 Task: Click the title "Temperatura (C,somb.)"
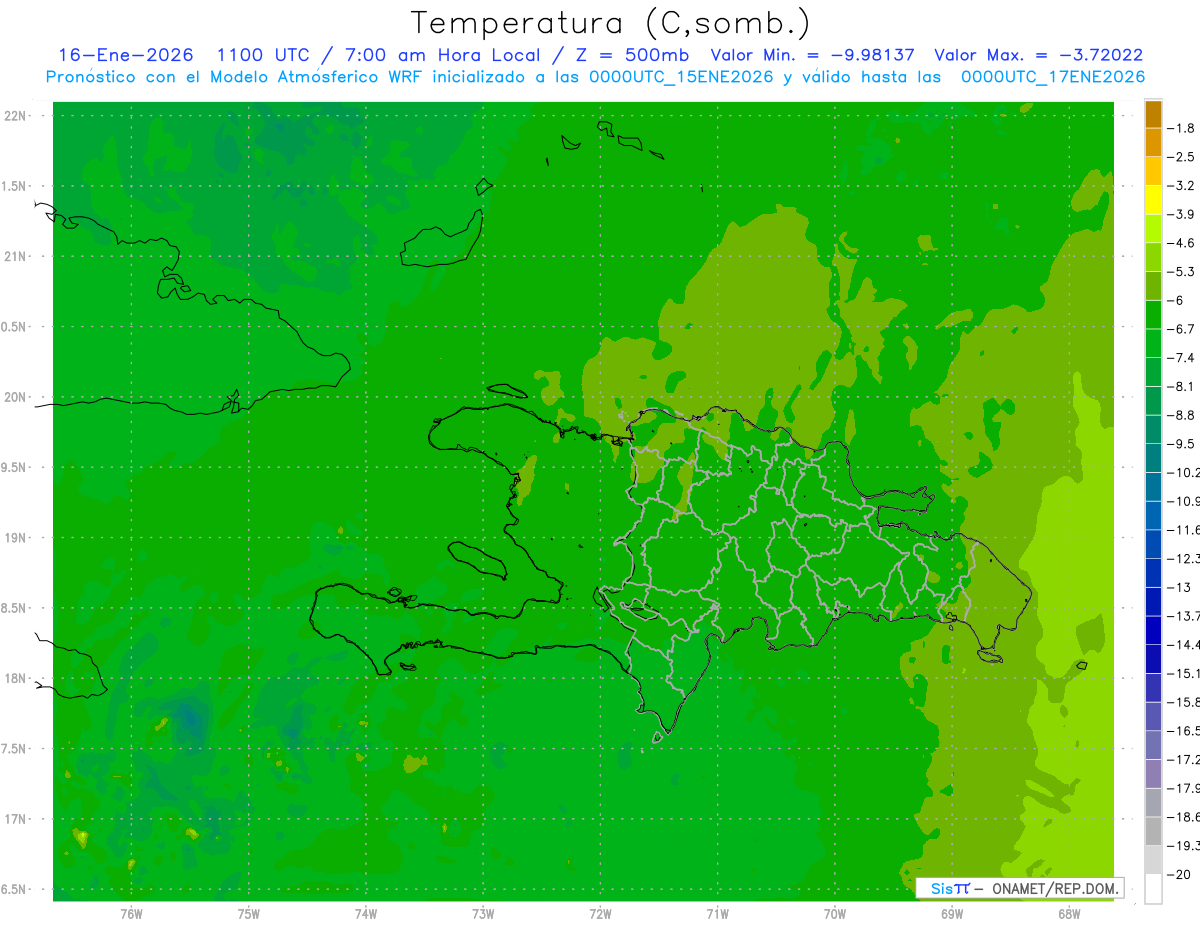(x=611, y=23)
